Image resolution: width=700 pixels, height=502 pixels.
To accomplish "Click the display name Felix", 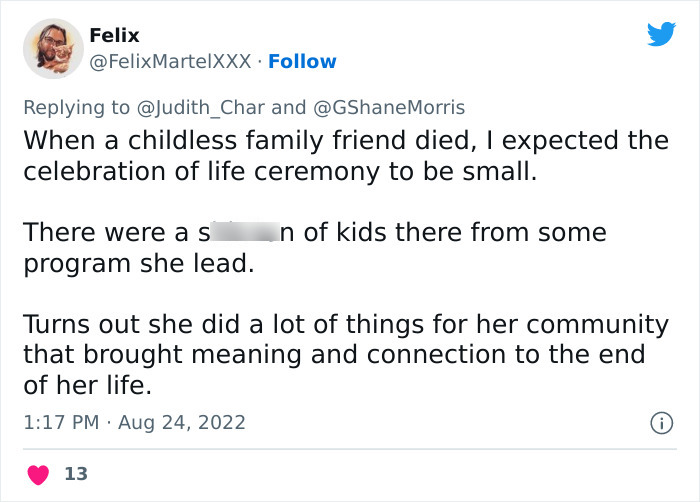I will (114, 35).
